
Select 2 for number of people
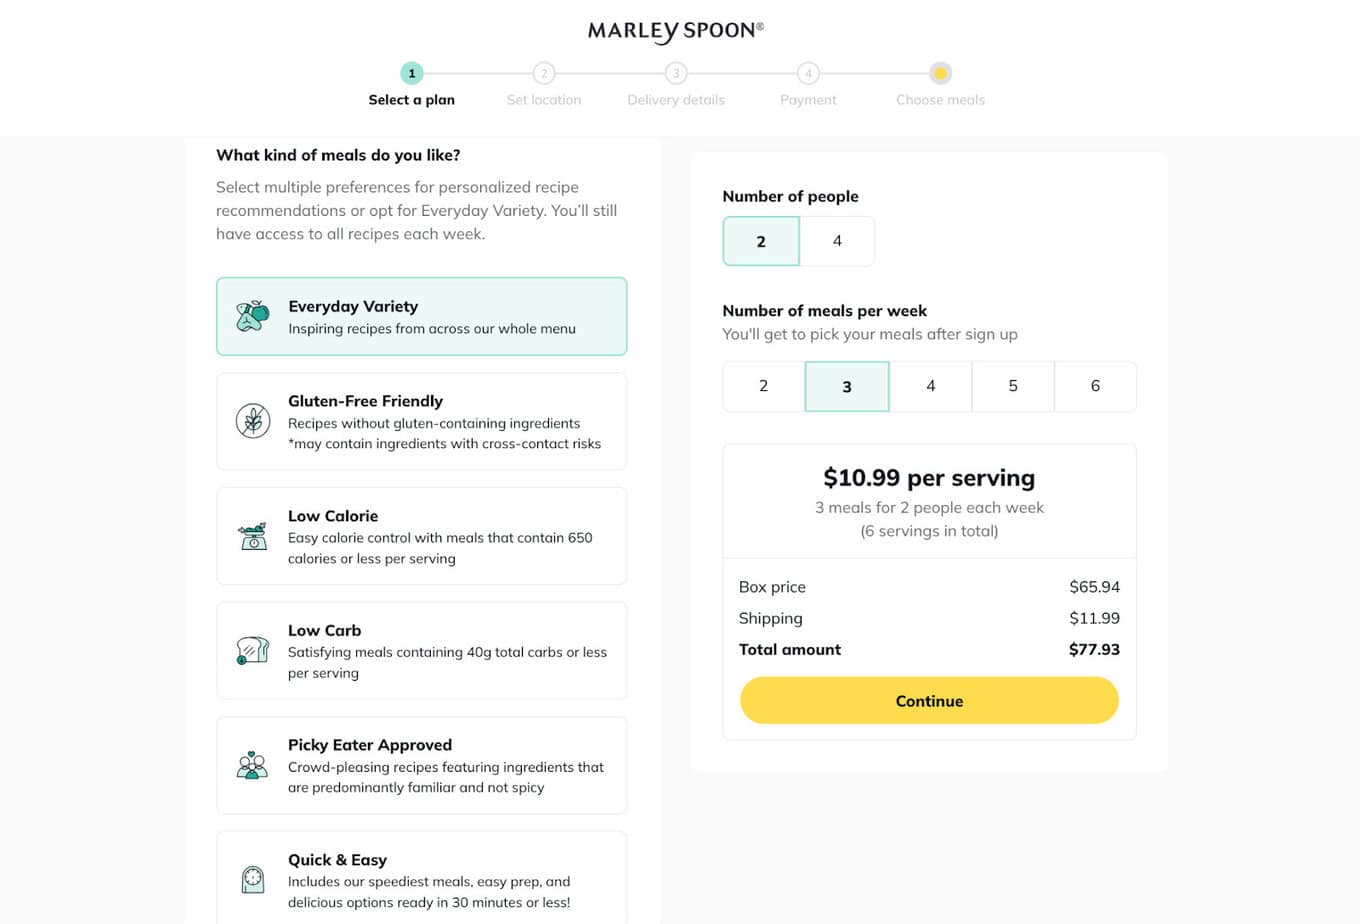click(x=761, y=241)
